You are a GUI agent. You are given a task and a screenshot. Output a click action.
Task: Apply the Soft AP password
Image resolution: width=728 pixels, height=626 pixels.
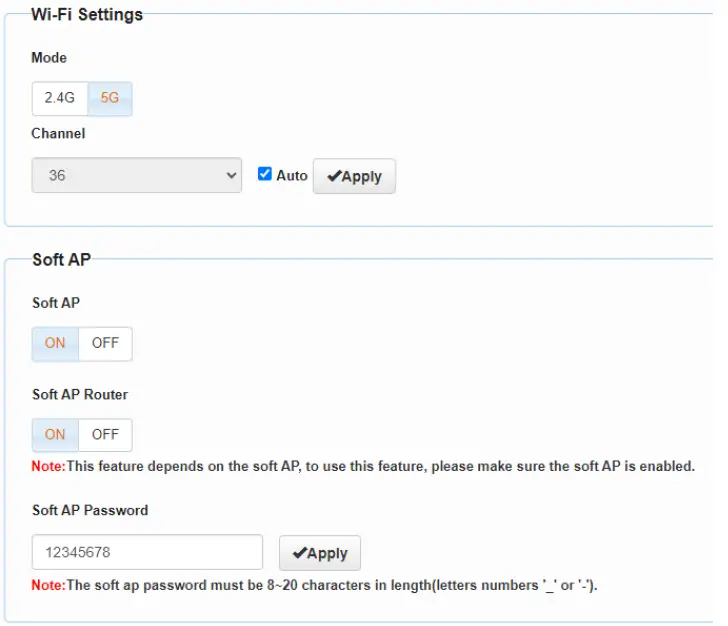tap(319, 553)
